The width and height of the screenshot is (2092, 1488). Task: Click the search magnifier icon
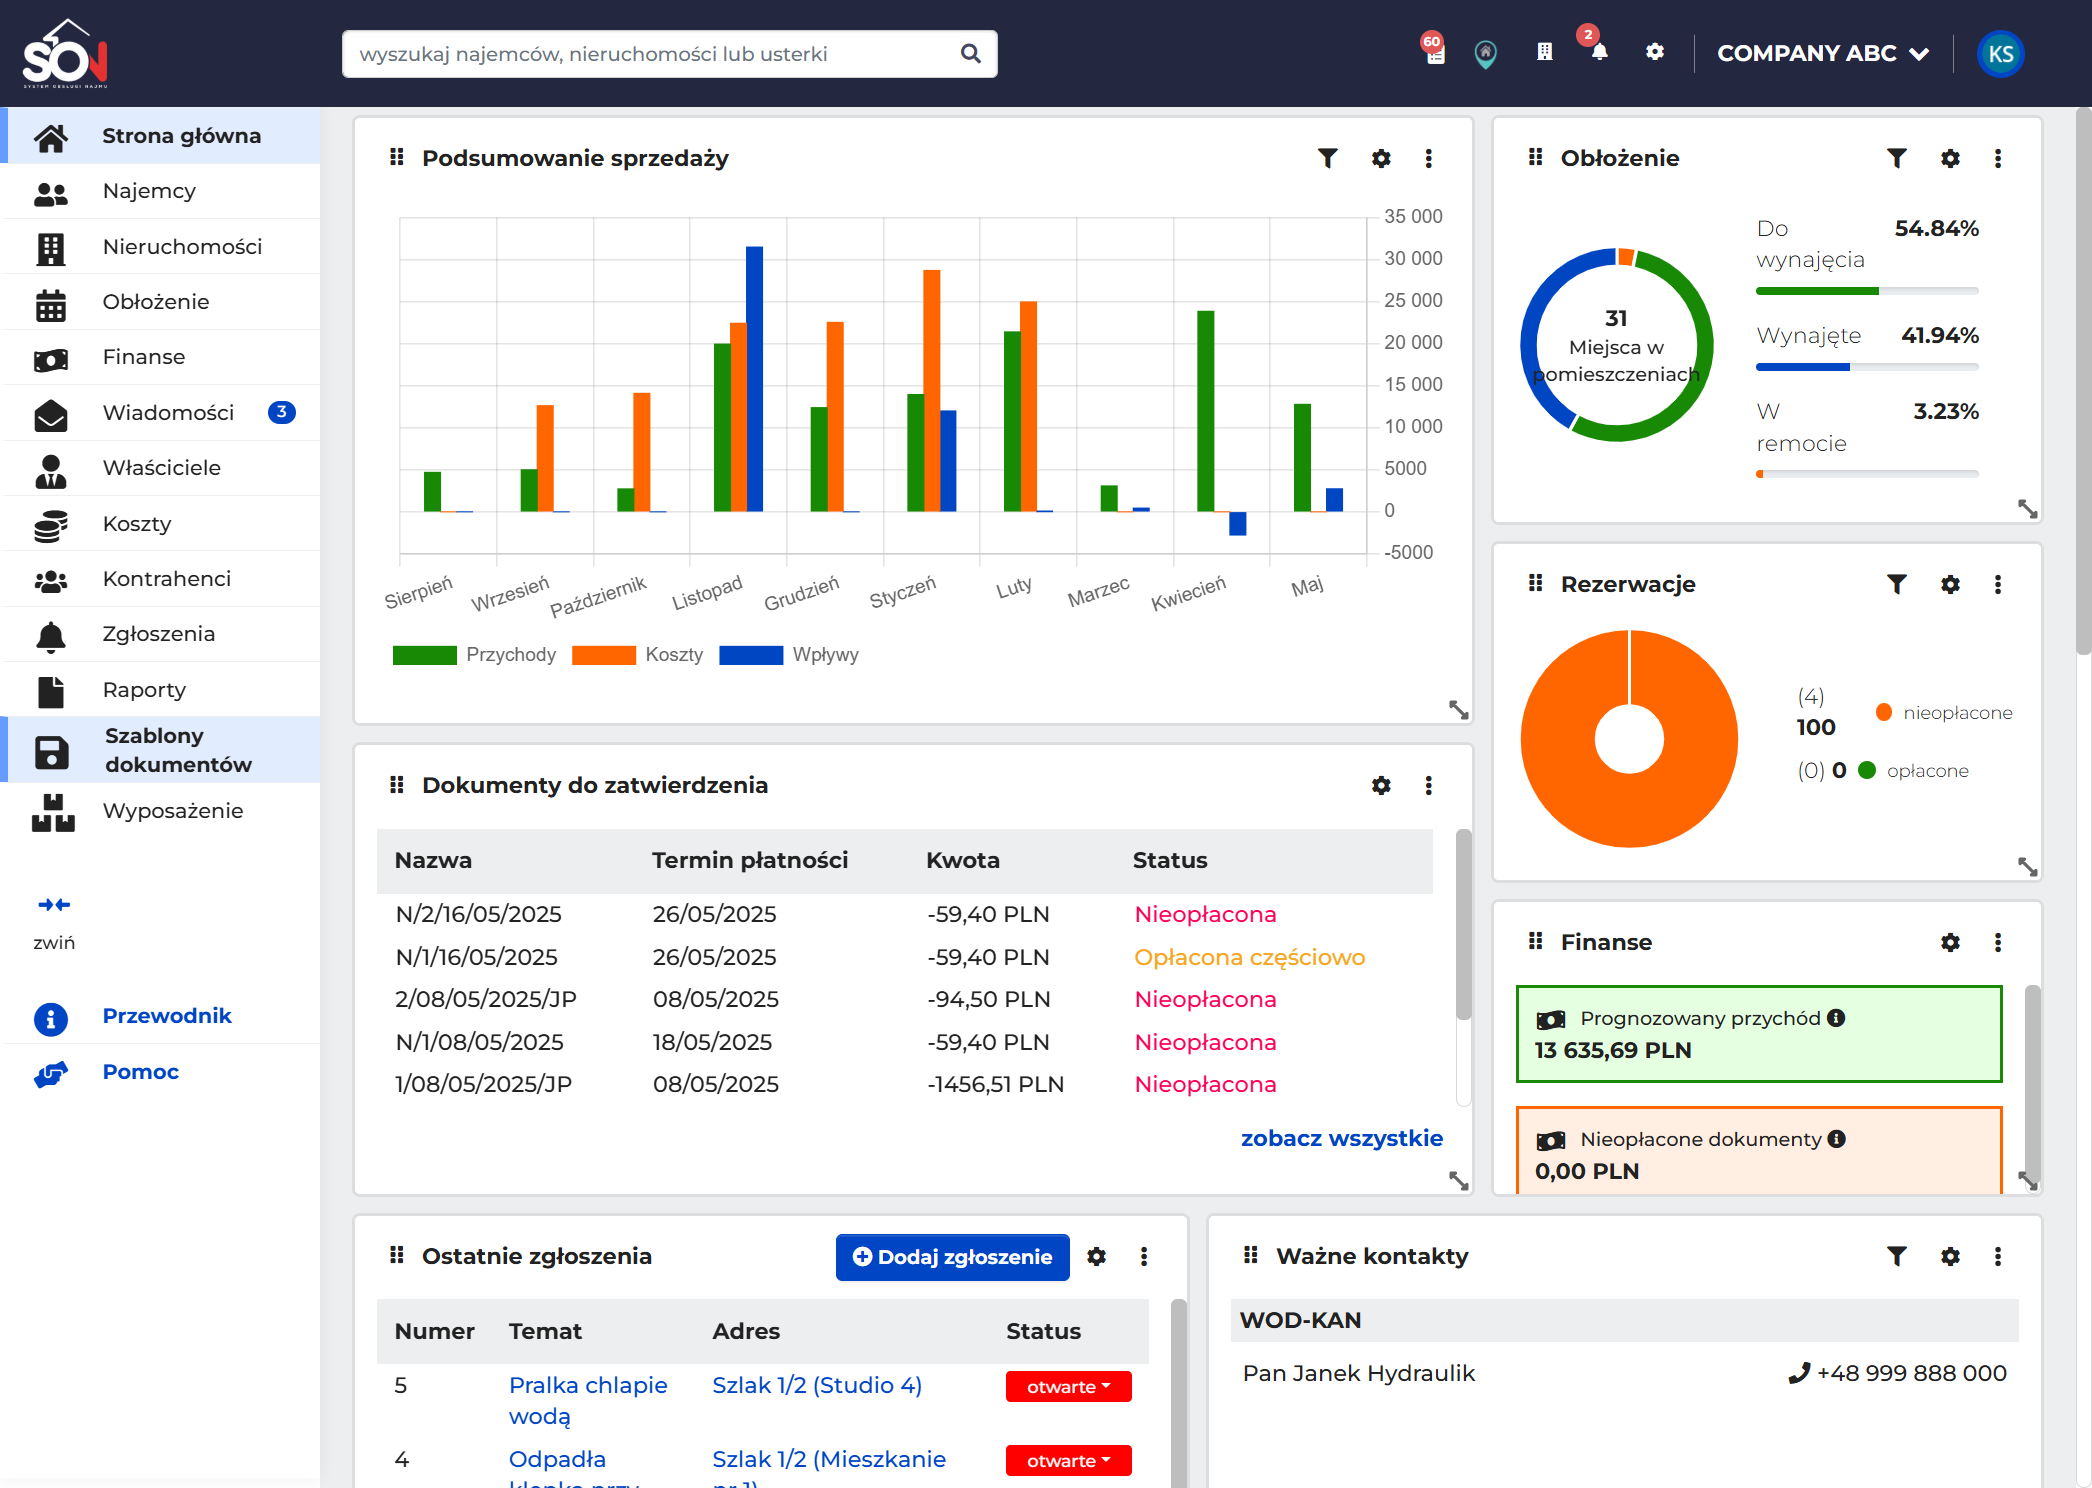point(970,54)
